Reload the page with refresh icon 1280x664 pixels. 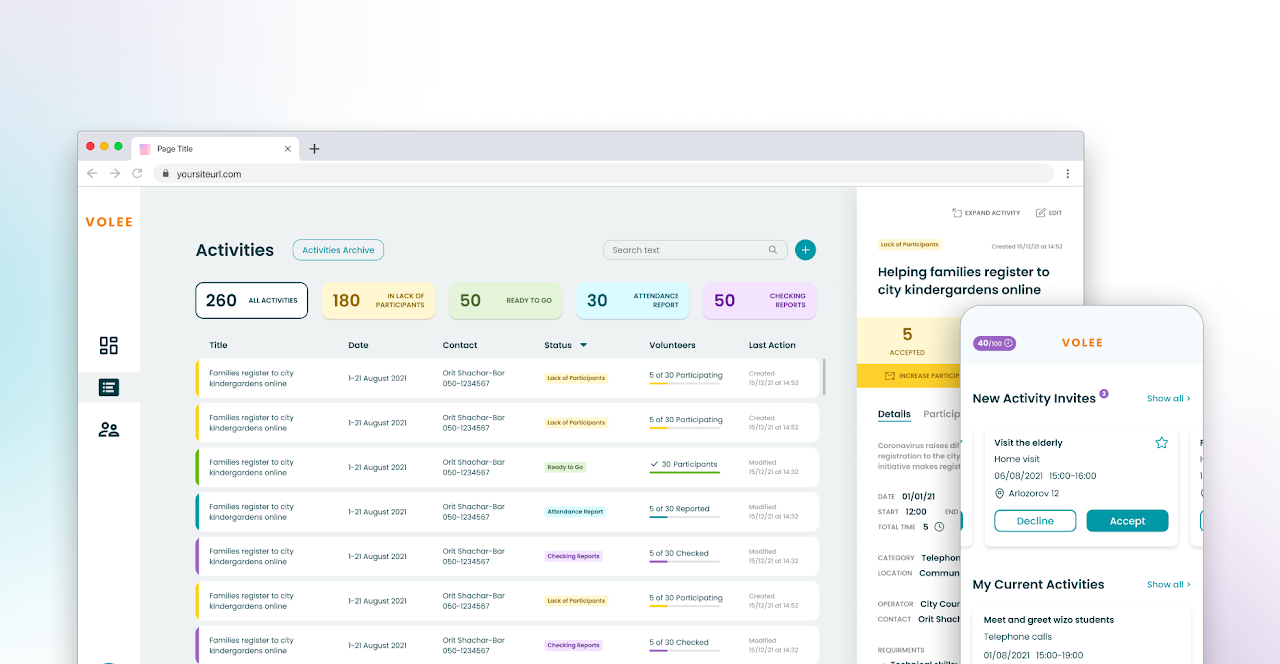click(137, 173)
